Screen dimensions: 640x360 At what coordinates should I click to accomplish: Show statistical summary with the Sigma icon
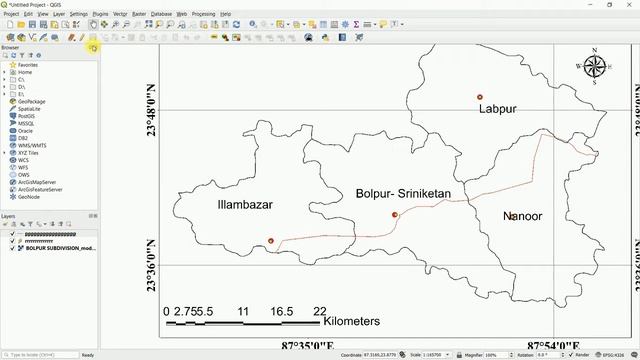tap(356, 25)
